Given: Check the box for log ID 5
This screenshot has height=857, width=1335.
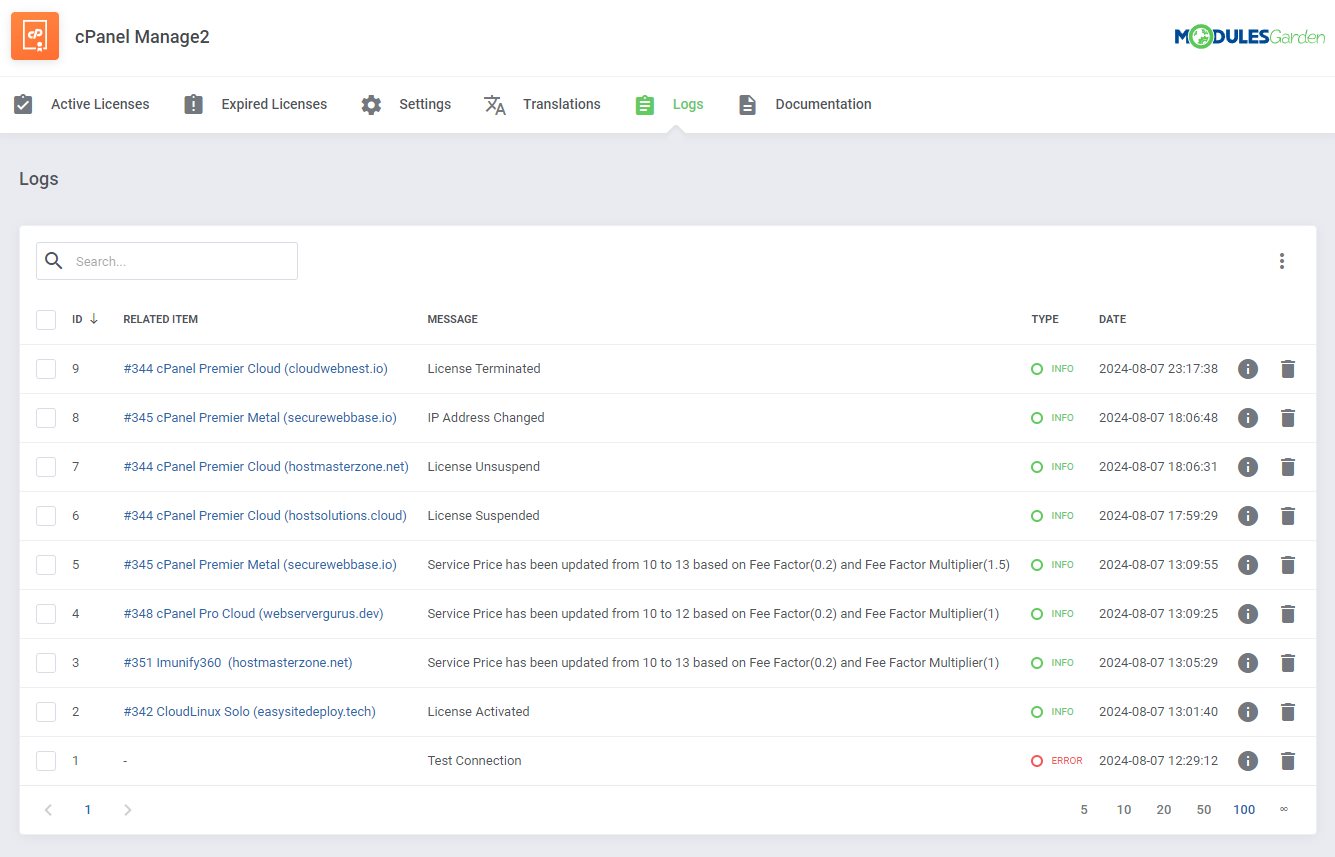Looking at the screenshot, I should coord(46,565).
